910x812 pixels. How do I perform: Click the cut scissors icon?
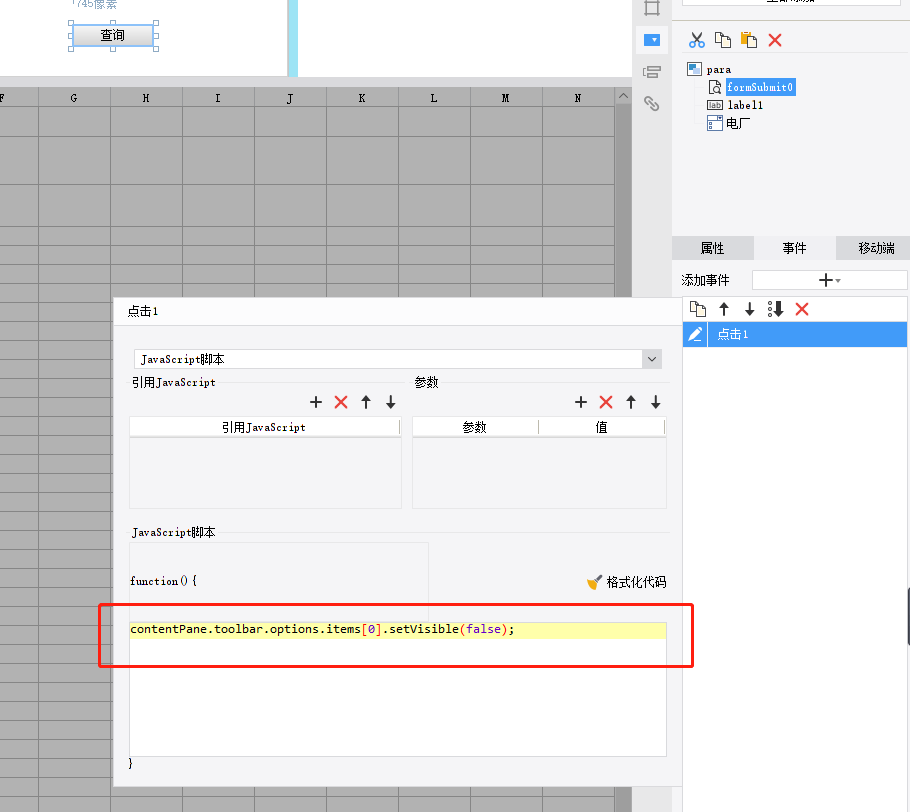[697, 40]
